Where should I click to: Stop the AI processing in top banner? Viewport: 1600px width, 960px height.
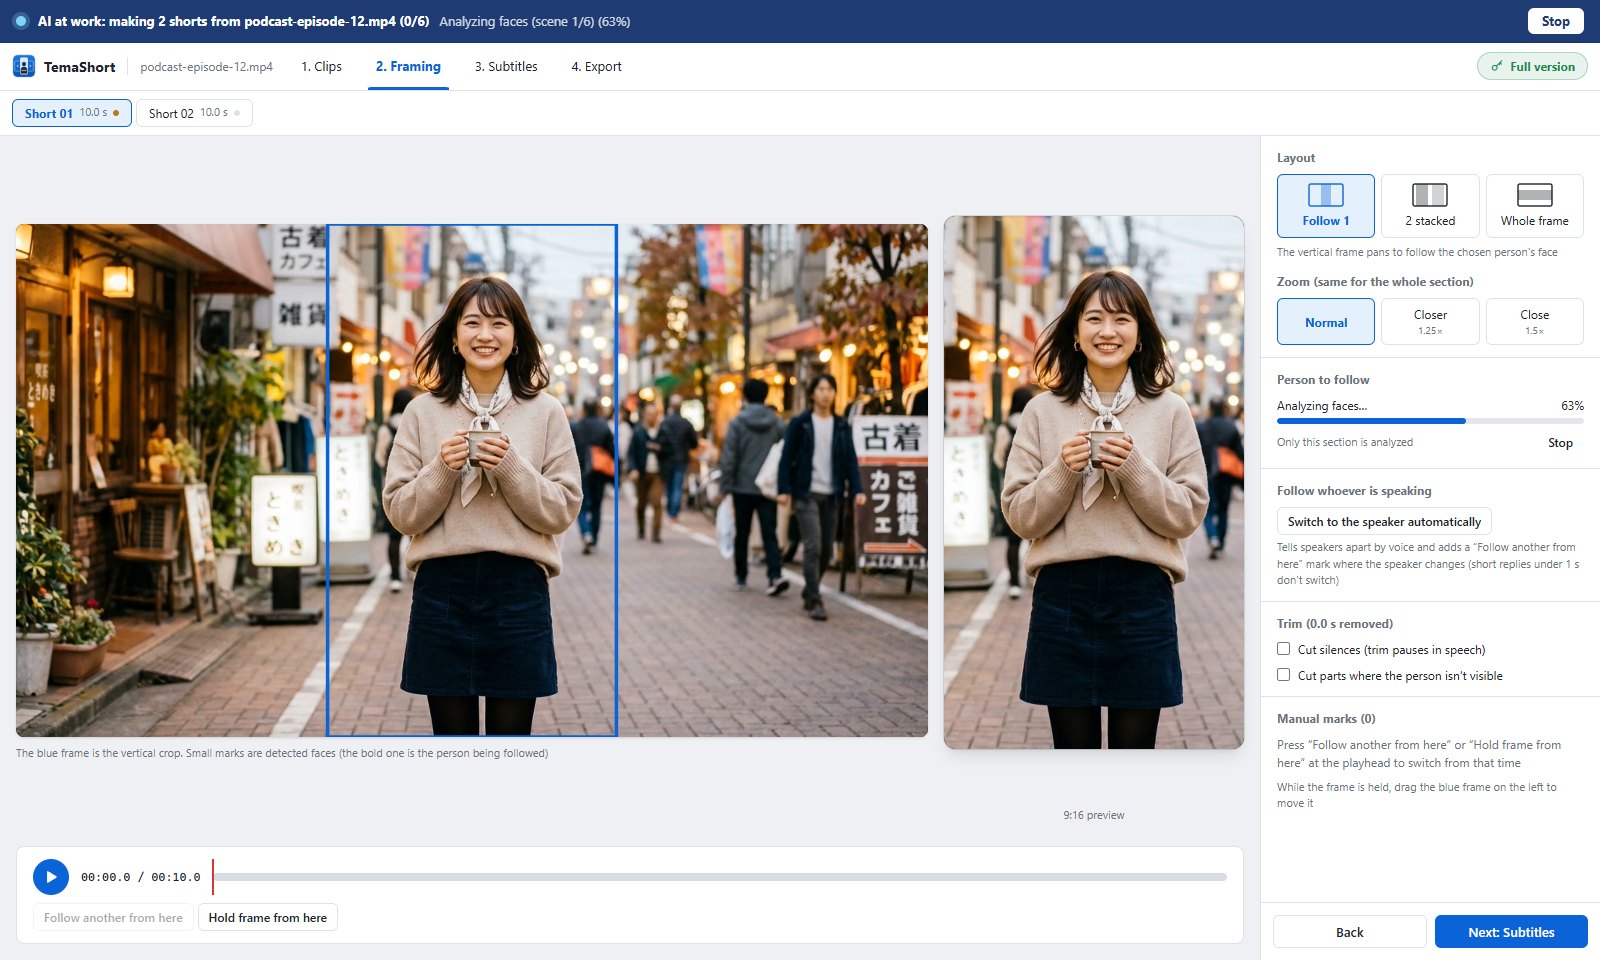pos(1555,21)
